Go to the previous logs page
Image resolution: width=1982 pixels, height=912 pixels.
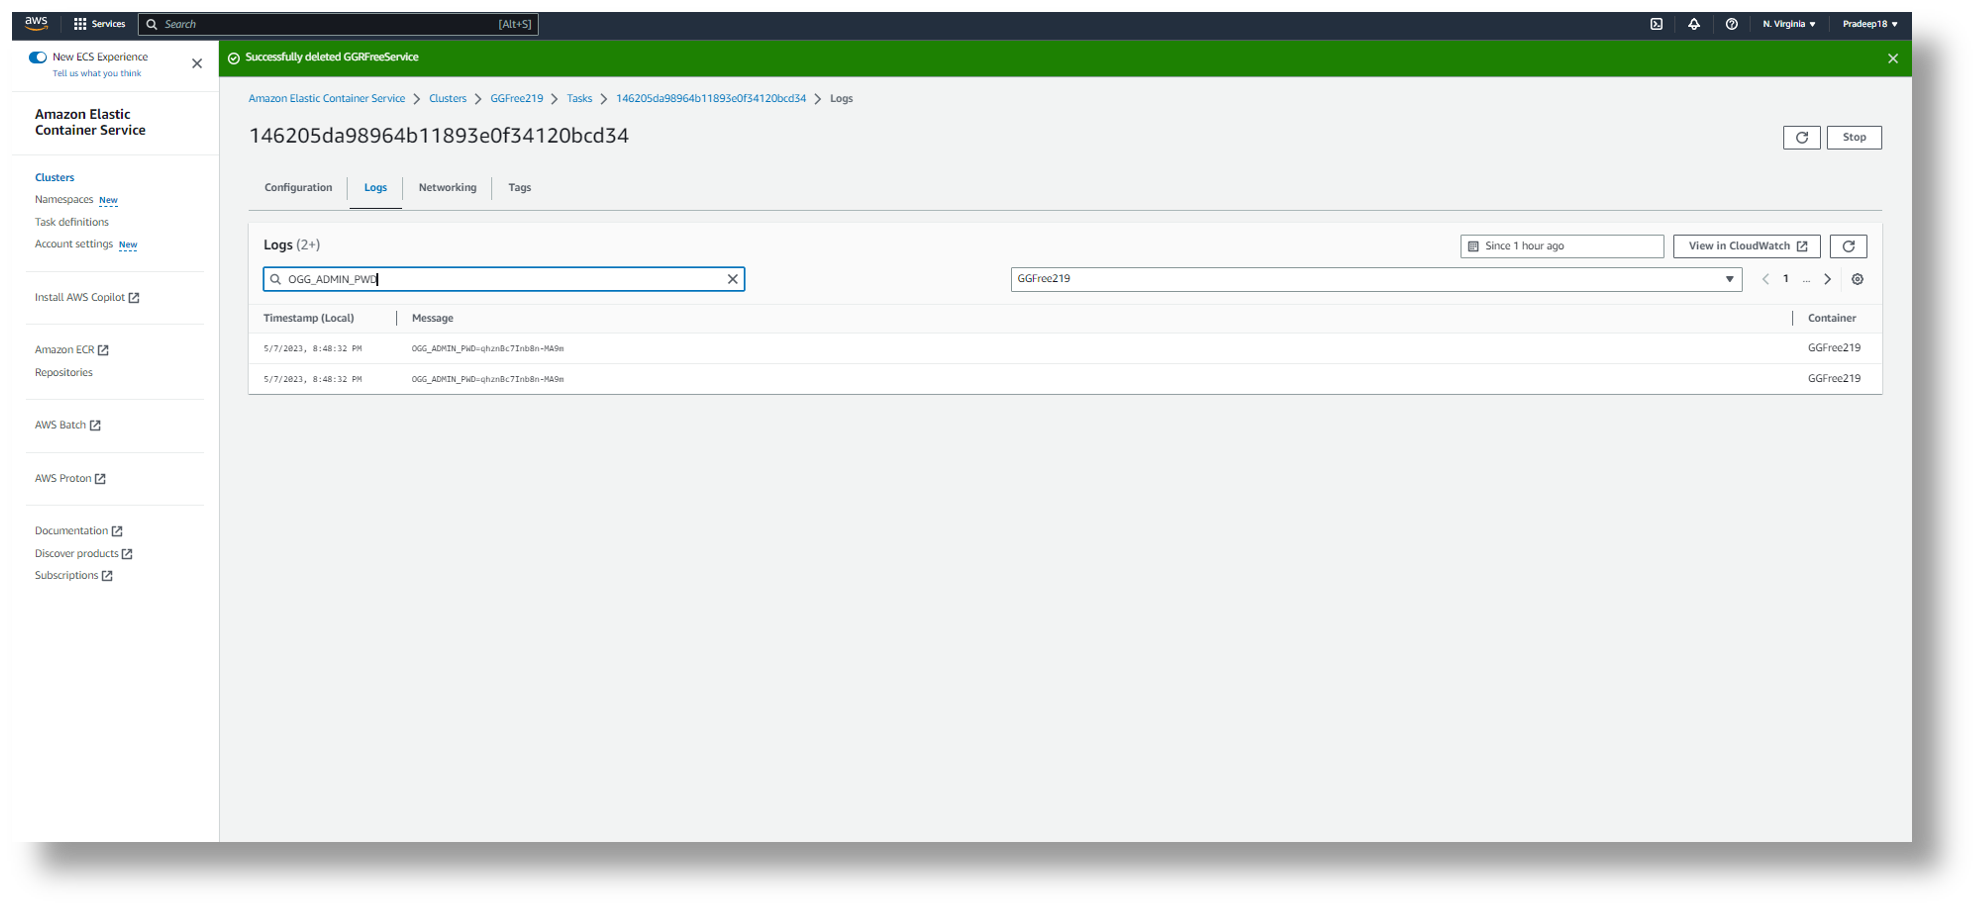click(x=1765, y=279)
